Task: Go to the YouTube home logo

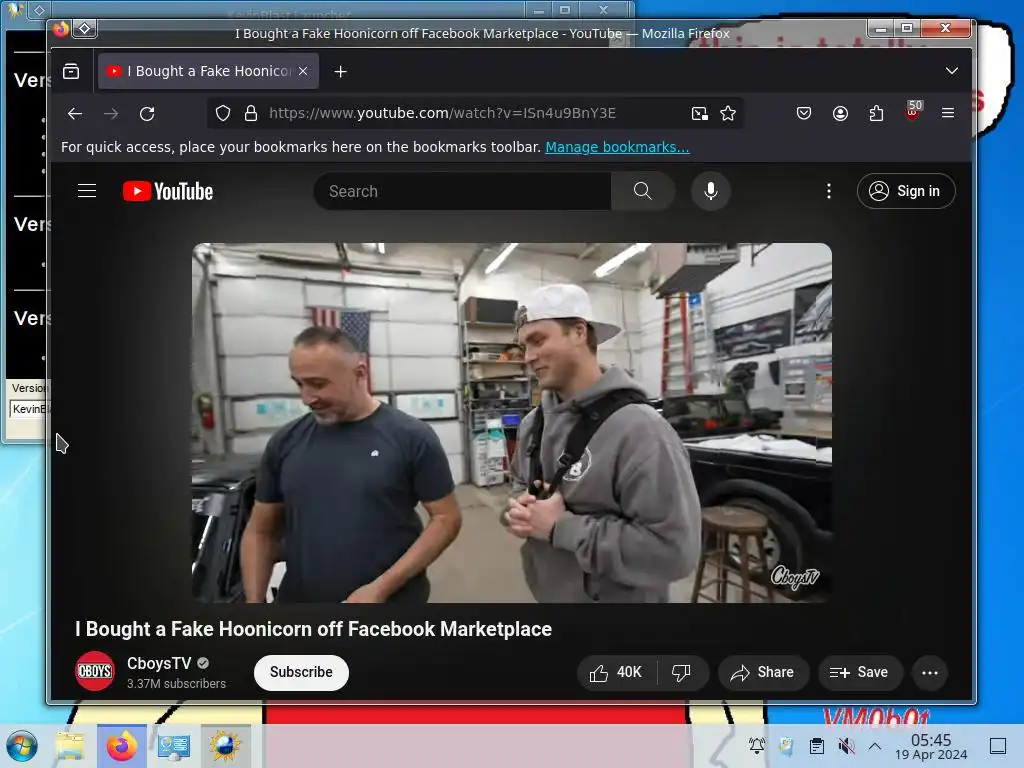Action: tap(168, 191)
